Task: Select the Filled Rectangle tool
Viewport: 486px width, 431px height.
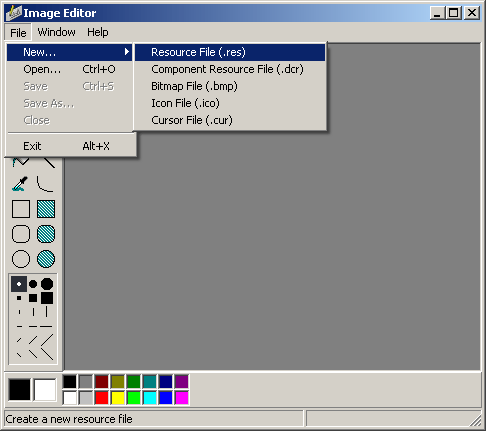Action: point(46,209)
